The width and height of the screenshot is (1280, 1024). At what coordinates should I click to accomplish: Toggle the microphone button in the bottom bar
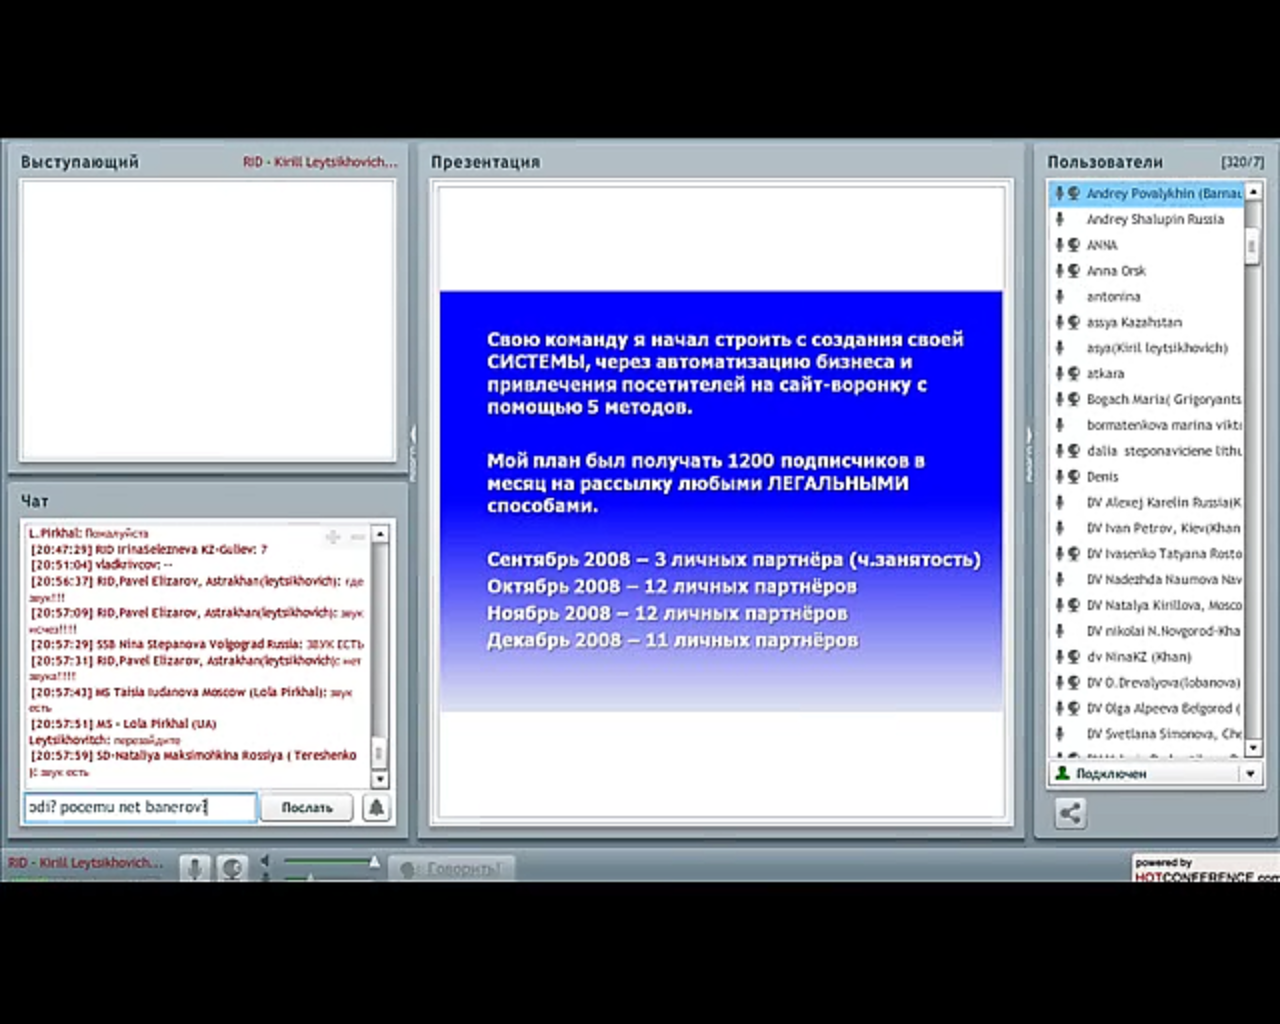coord(195,868)
